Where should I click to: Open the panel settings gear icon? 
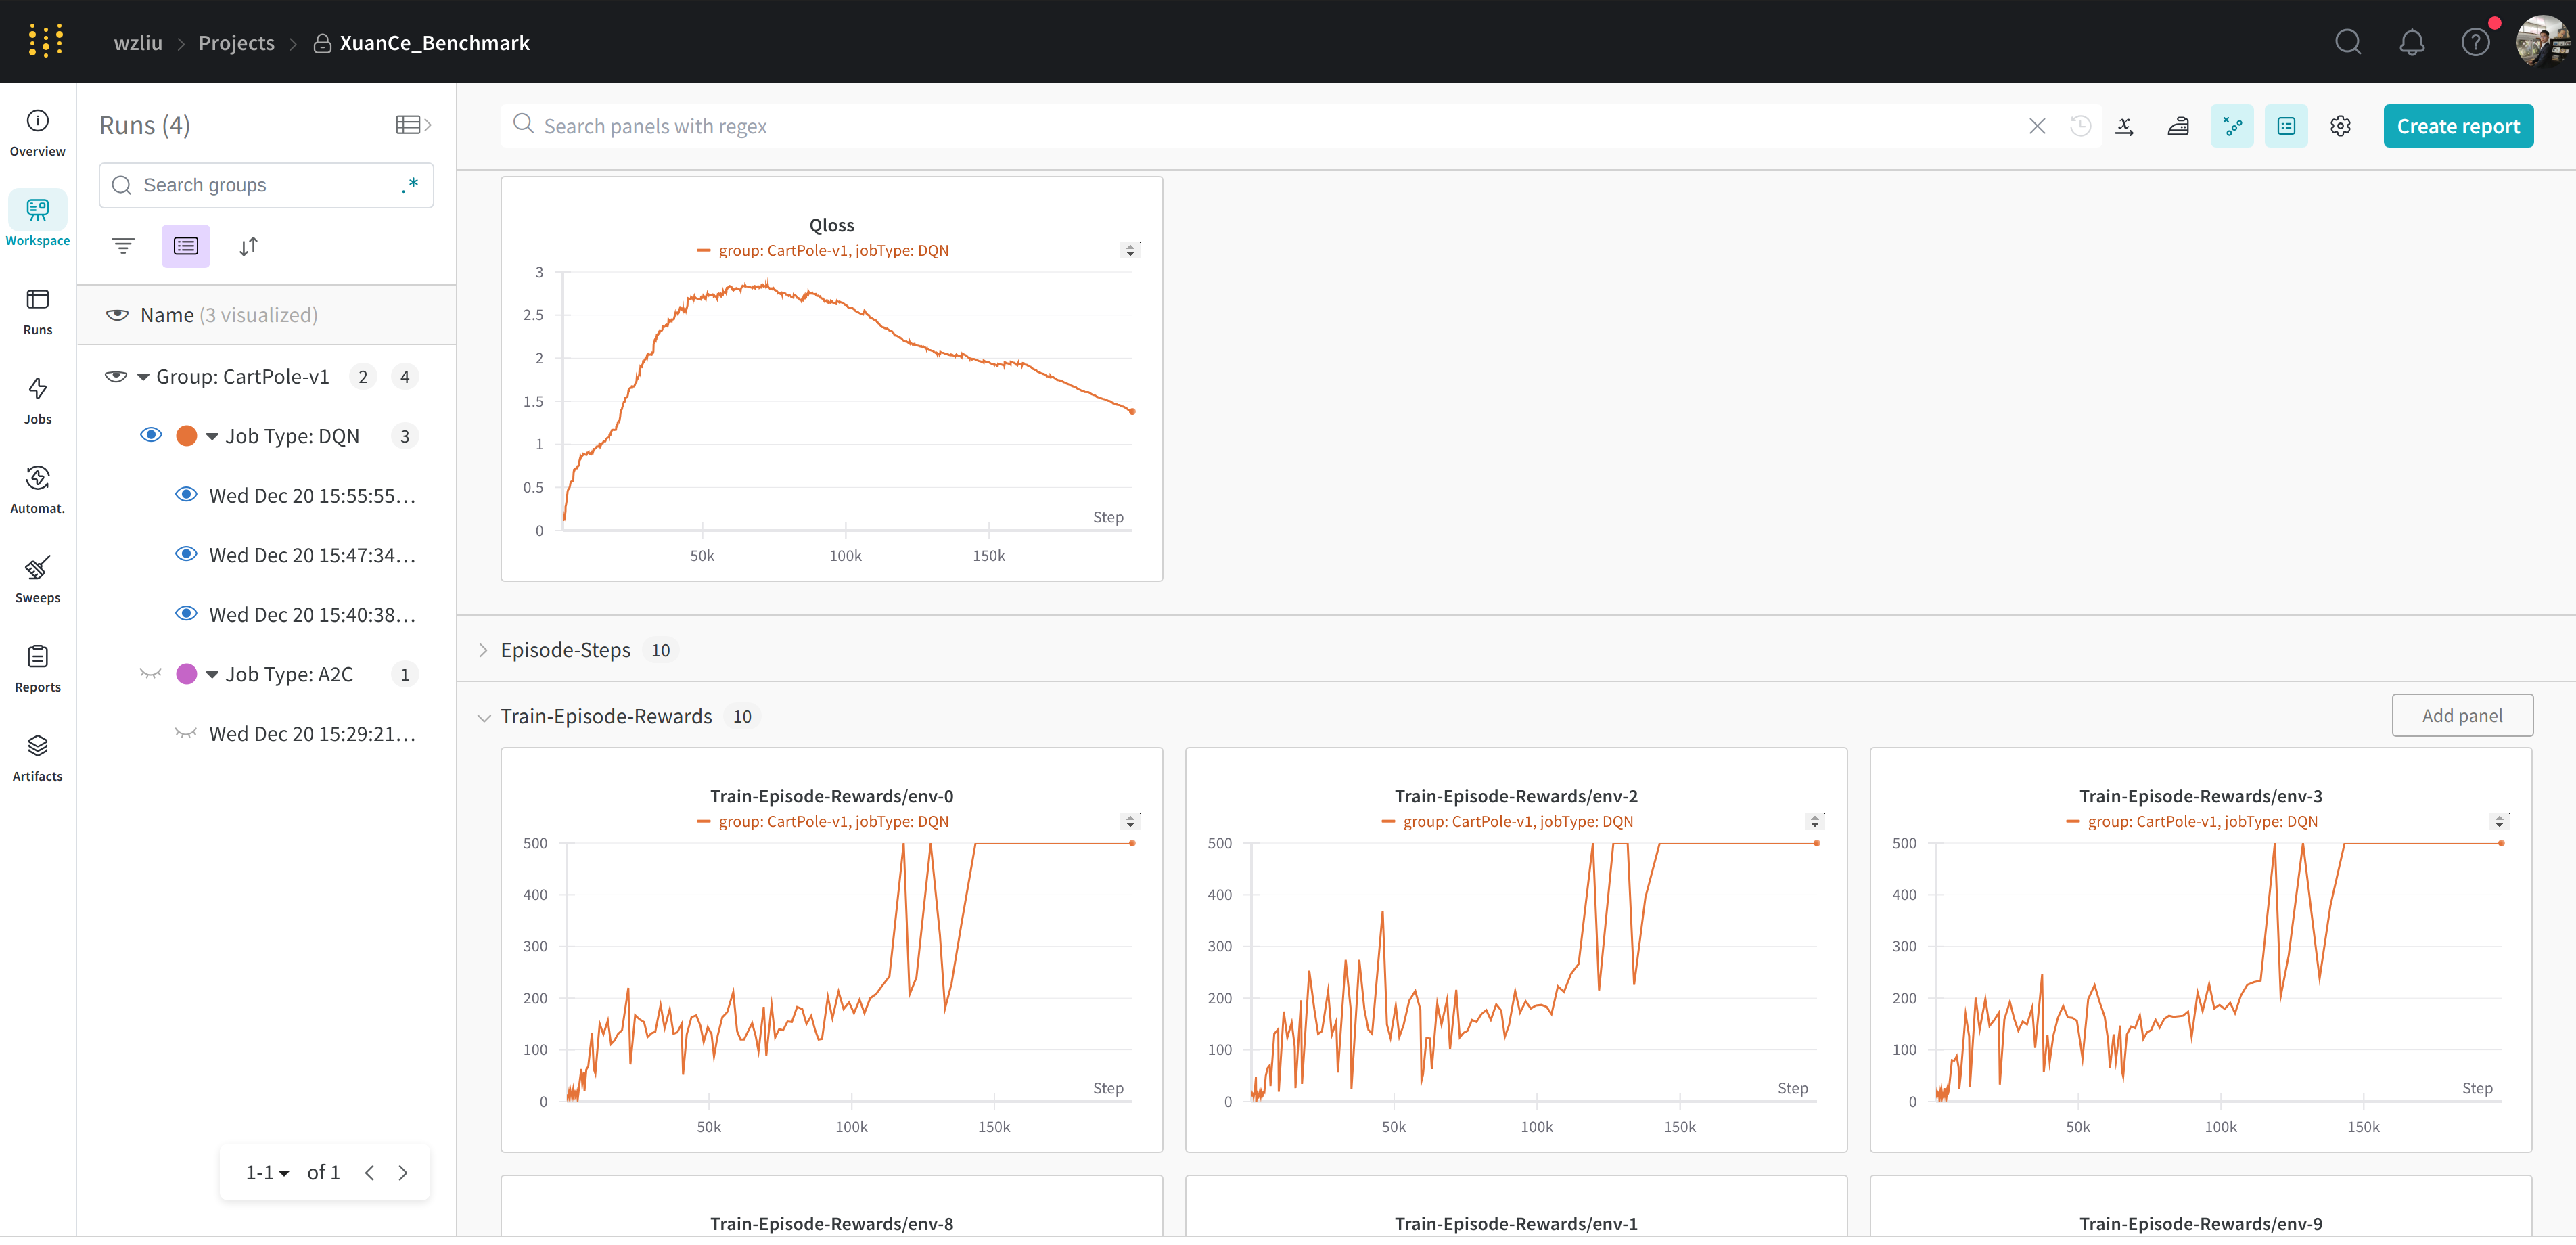click(x=2339, y=126)
